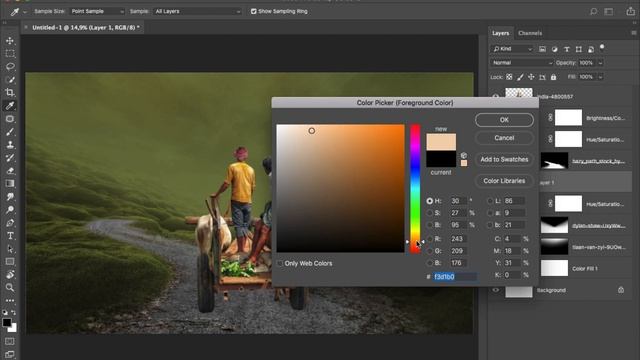Select the Horizontal Type tool
Viewport: 640px width, 360px height.
[10, 236]
